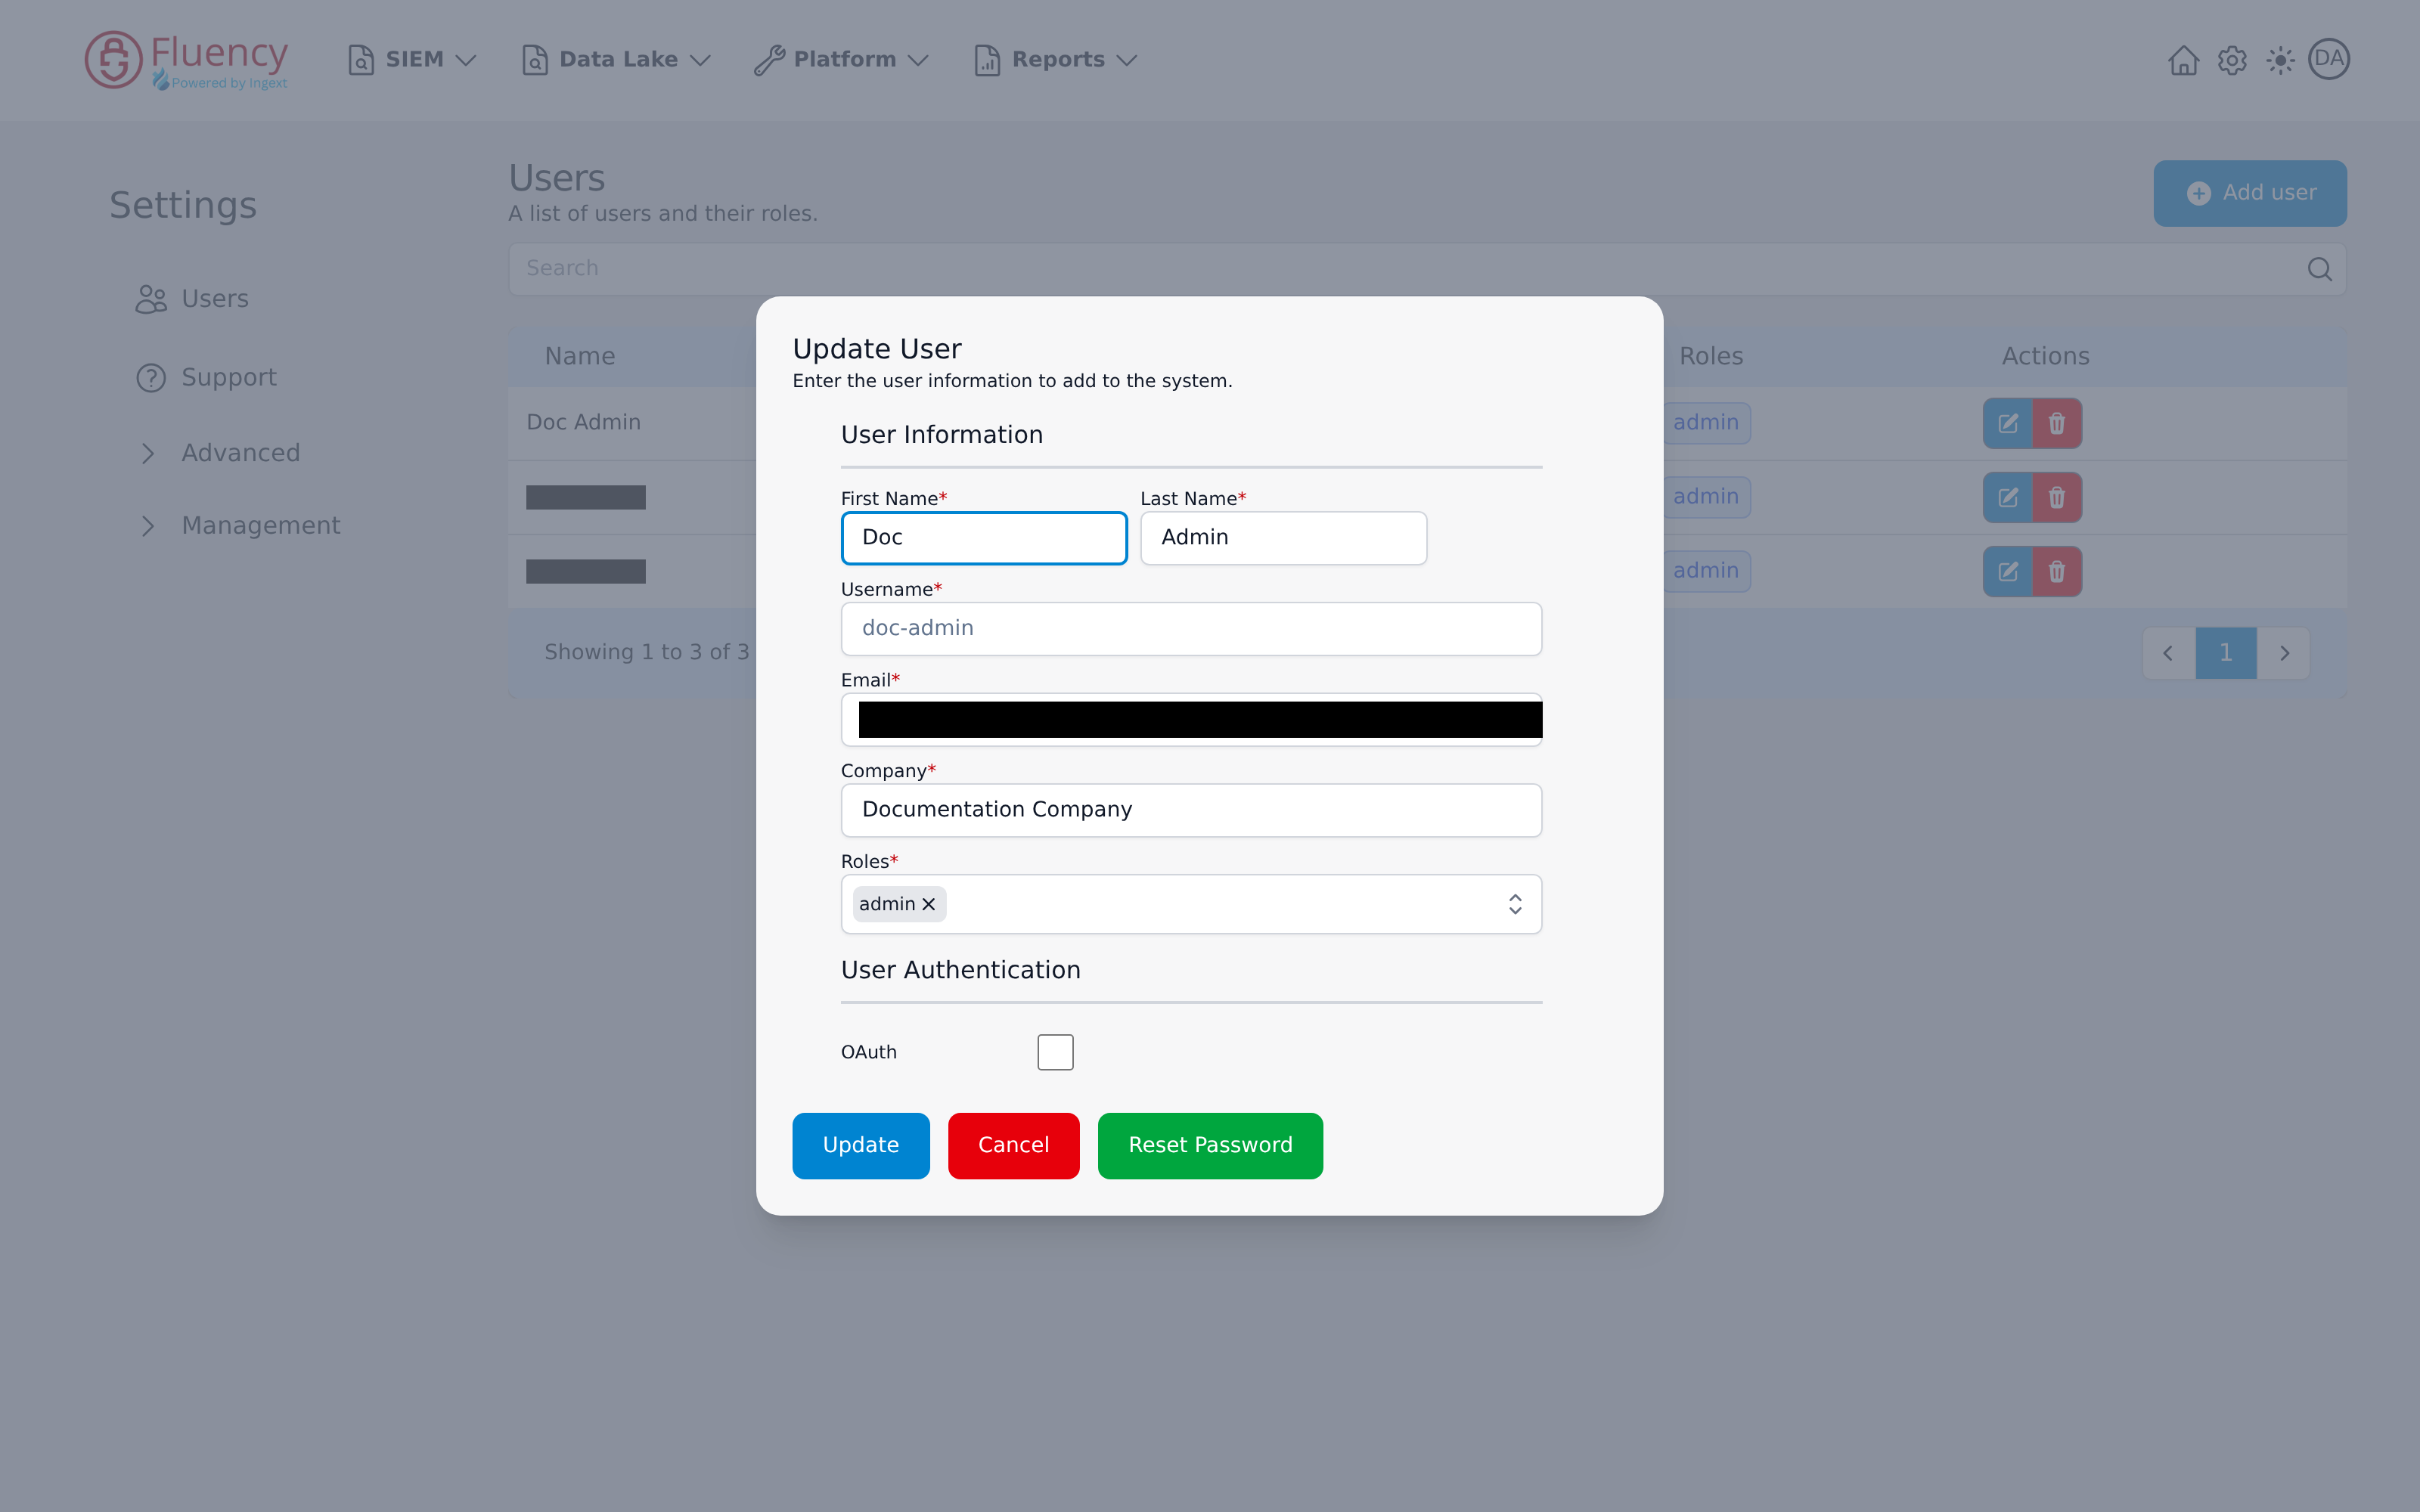Image resolution: width=2420 pixels, height=1512 pixels.
Task: Click the users Search box
Action: pos(1427,269)
